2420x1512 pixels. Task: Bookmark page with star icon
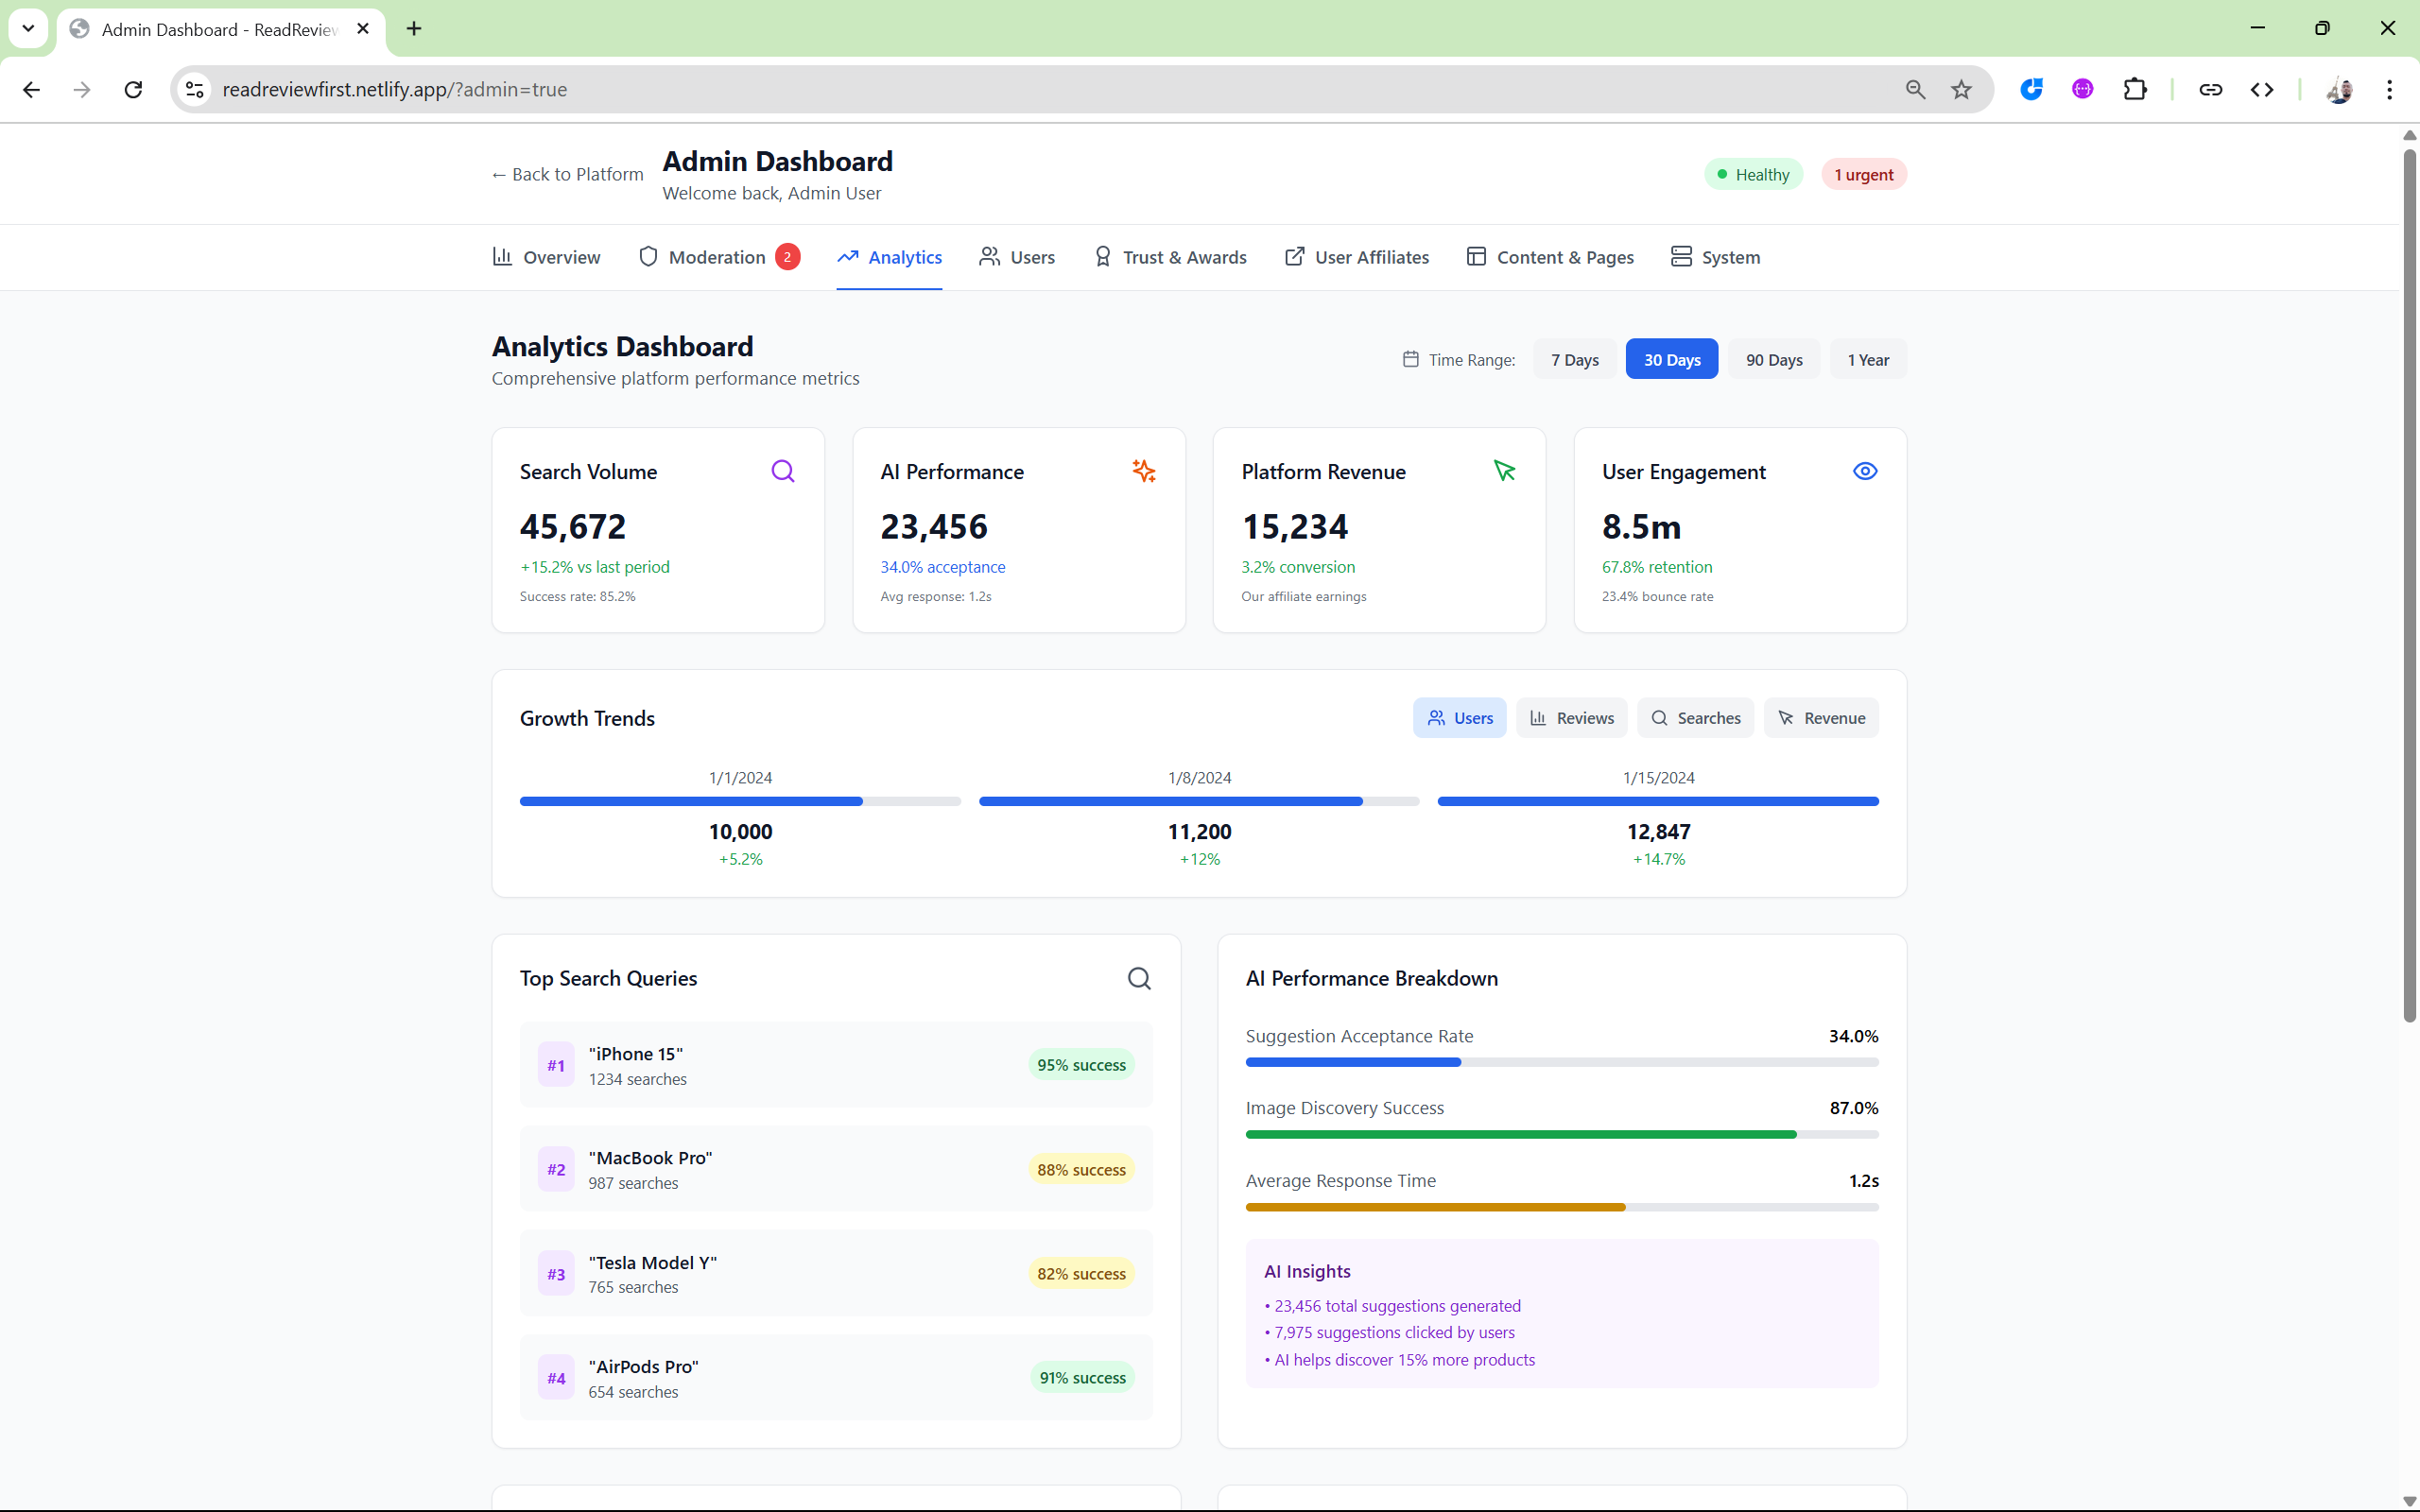tap(1961, 90)
